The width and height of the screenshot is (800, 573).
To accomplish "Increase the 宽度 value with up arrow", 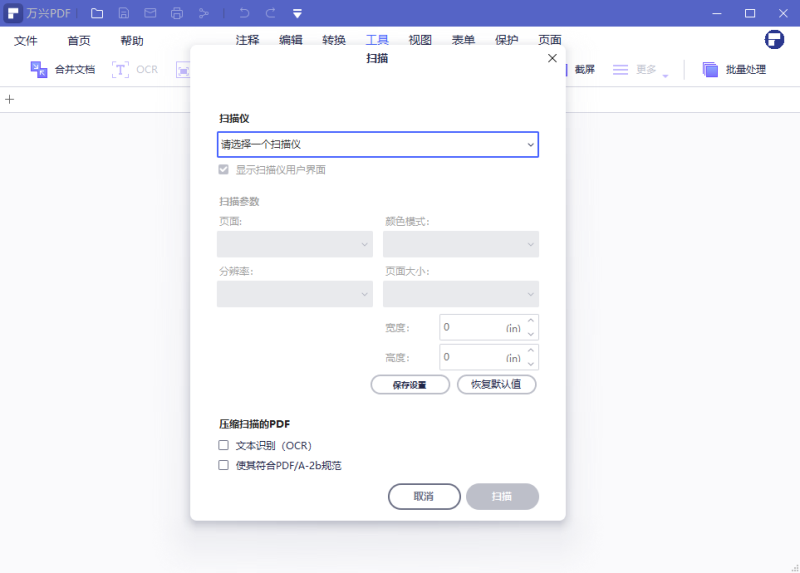I will pos(531,320).
